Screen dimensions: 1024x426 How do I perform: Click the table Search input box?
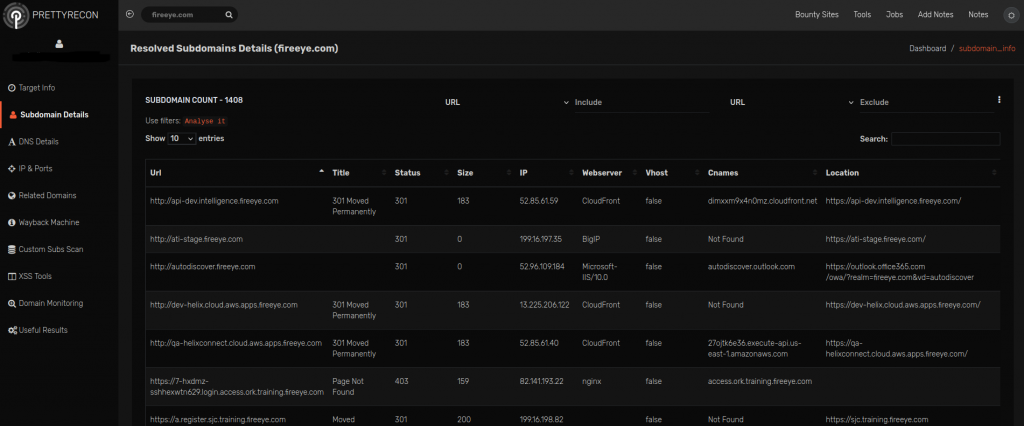946,139
